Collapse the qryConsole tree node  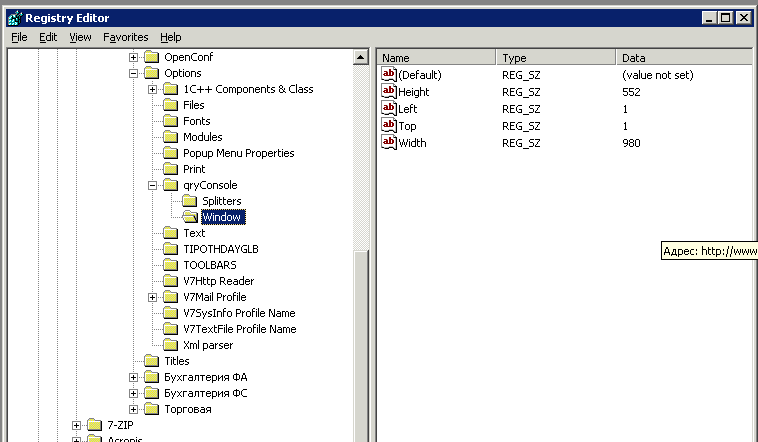coord(153,185)
